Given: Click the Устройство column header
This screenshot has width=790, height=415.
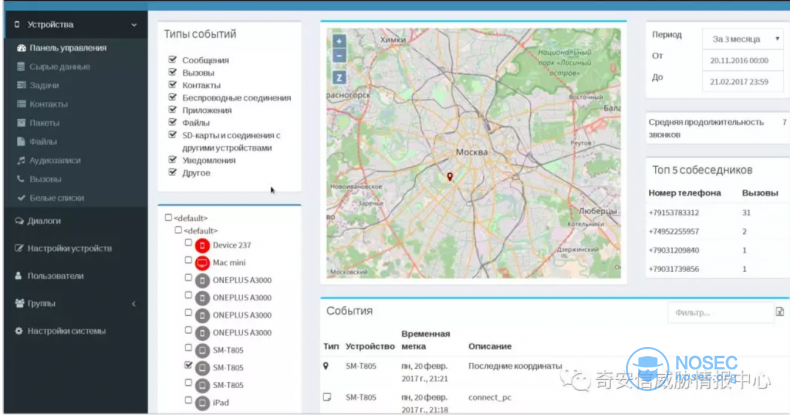Looking at the screenshot, I should tap(370, 347).
